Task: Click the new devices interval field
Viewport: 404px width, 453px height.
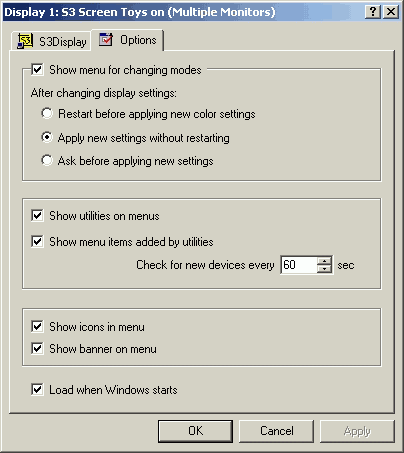Action: click(299, 265)
